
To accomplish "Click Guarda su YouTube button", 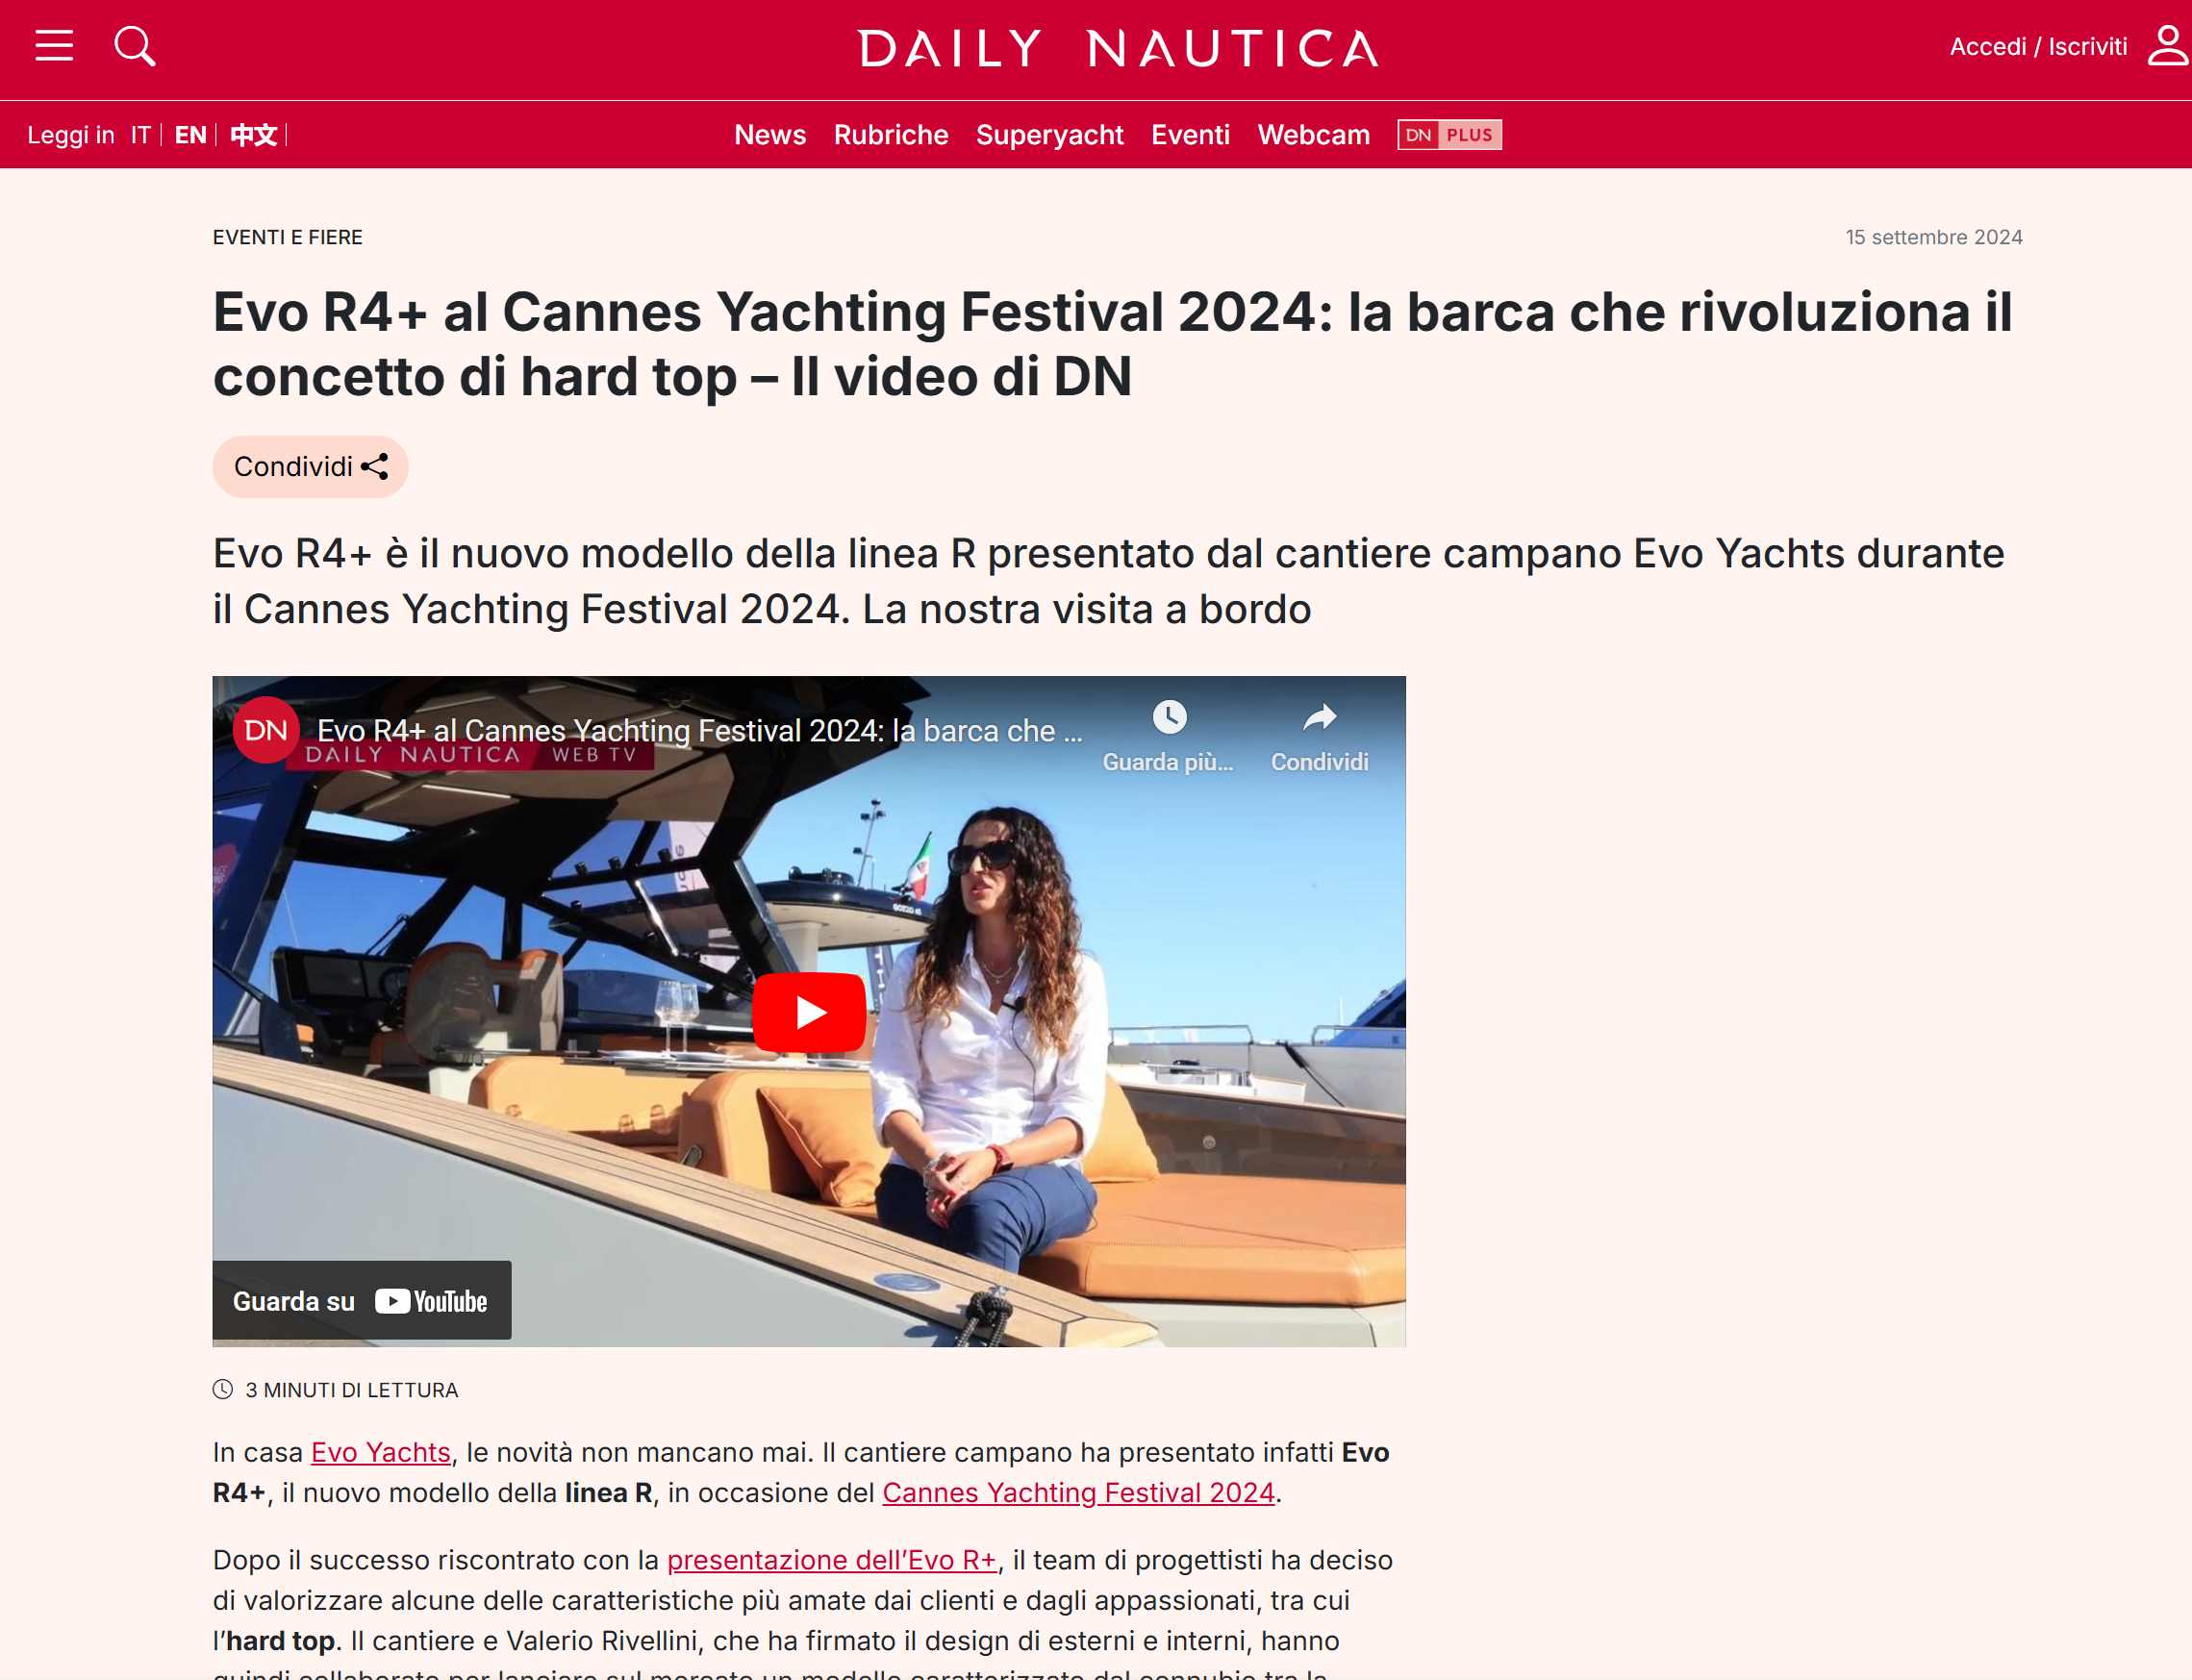I will [x=362, y=1300].
